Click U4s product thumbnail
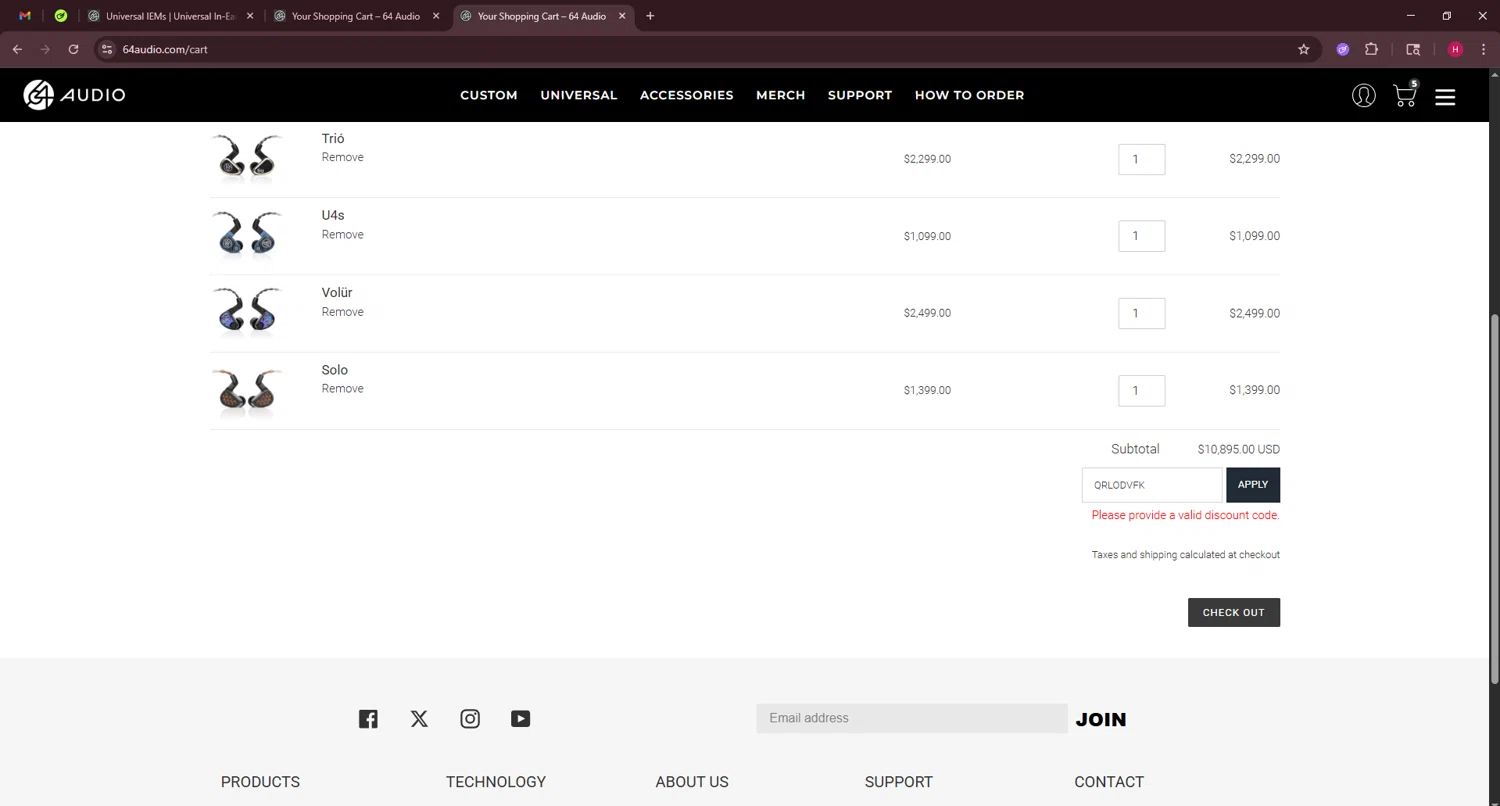 click(x=247, y=235)
